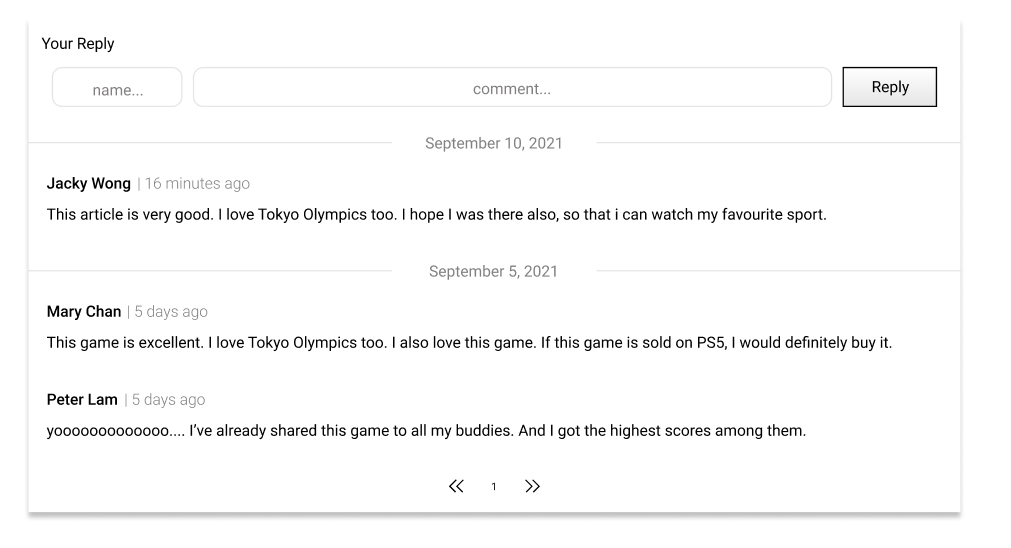Click the September 10, 2021 date separator
Viewport: 1011px width, 548px height.
pos(493,143)
